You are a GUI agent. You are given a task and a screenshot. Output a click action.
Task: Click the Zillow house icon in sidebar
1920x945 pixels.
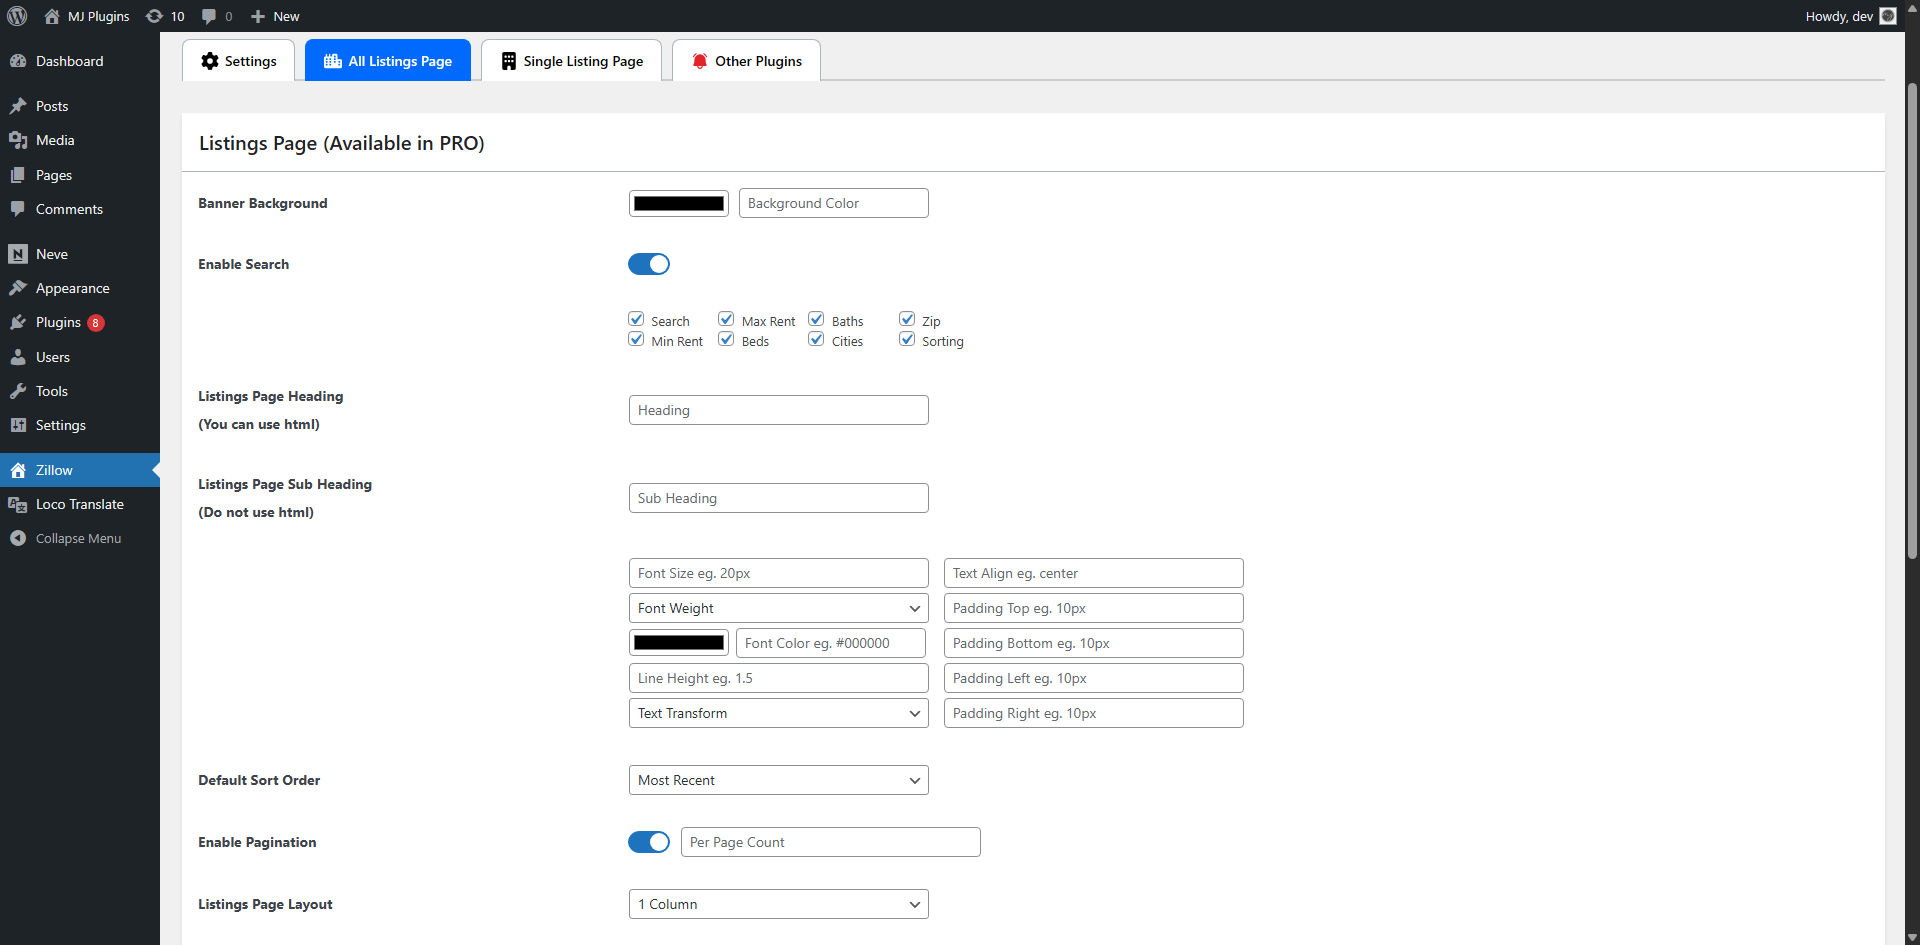pyautogui.click(x=18, y=470)
